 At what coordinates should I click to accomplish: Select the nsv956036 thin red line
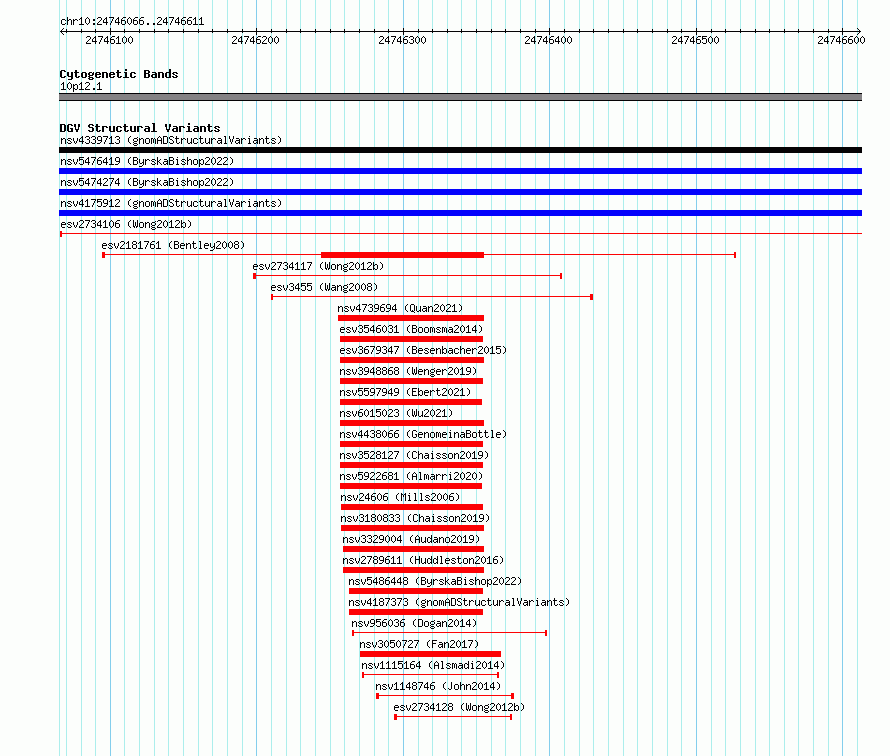(450, 633)
